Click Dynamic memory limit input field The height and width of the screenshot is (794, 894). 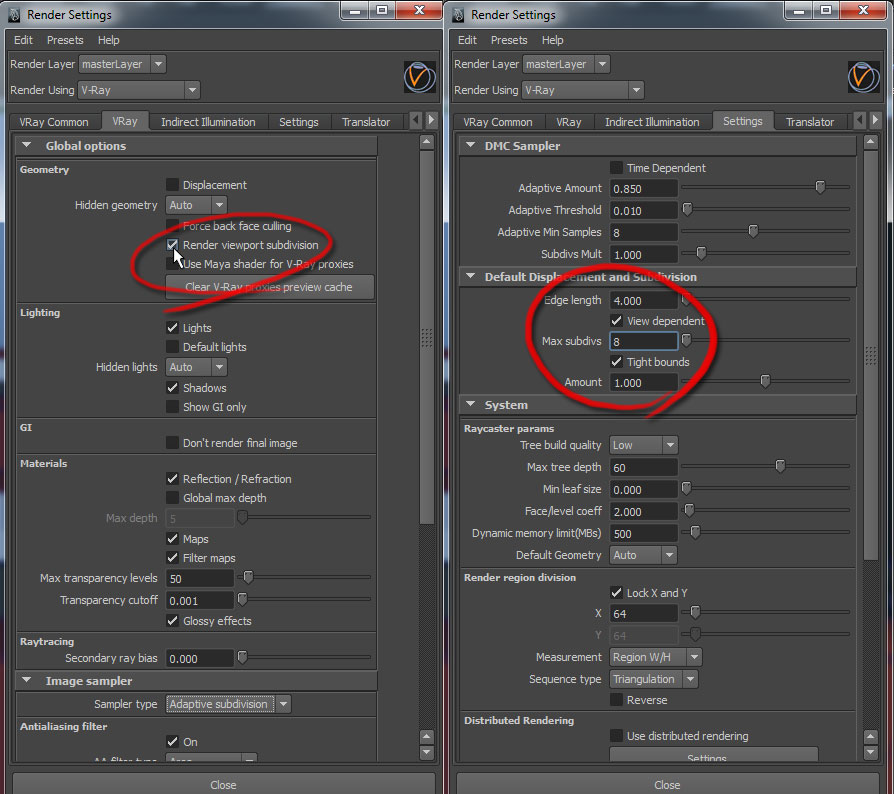click(x=644, y=534)
